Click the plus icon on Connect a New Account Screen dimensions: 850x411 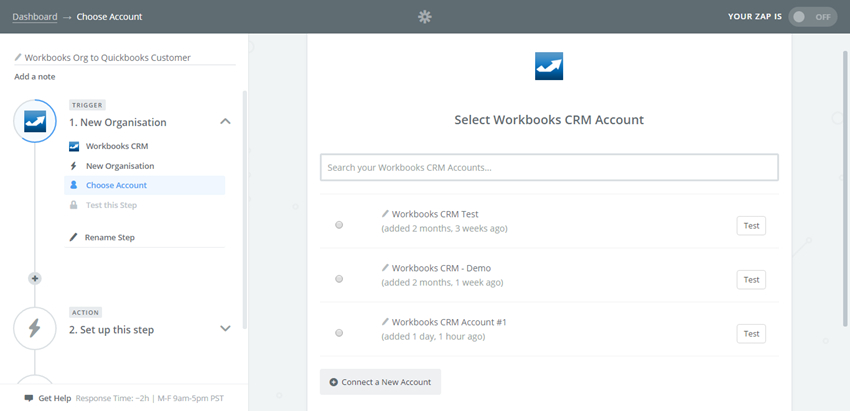click(334, 382)
